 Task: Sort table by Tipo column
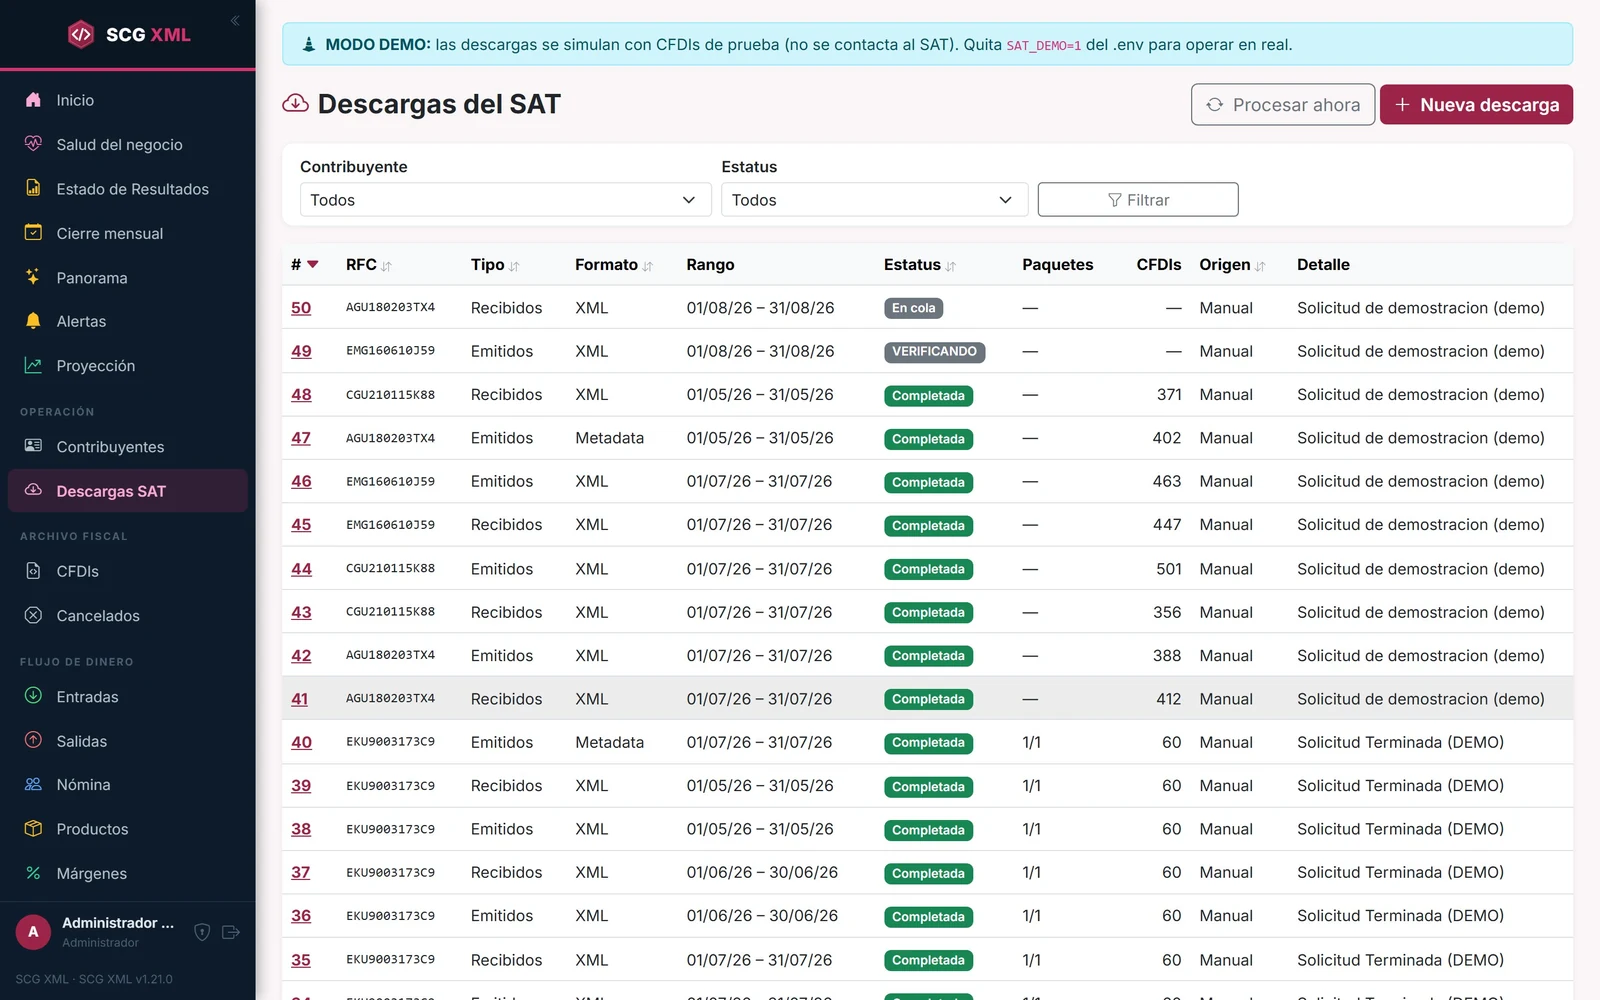[x=495, y=265]
